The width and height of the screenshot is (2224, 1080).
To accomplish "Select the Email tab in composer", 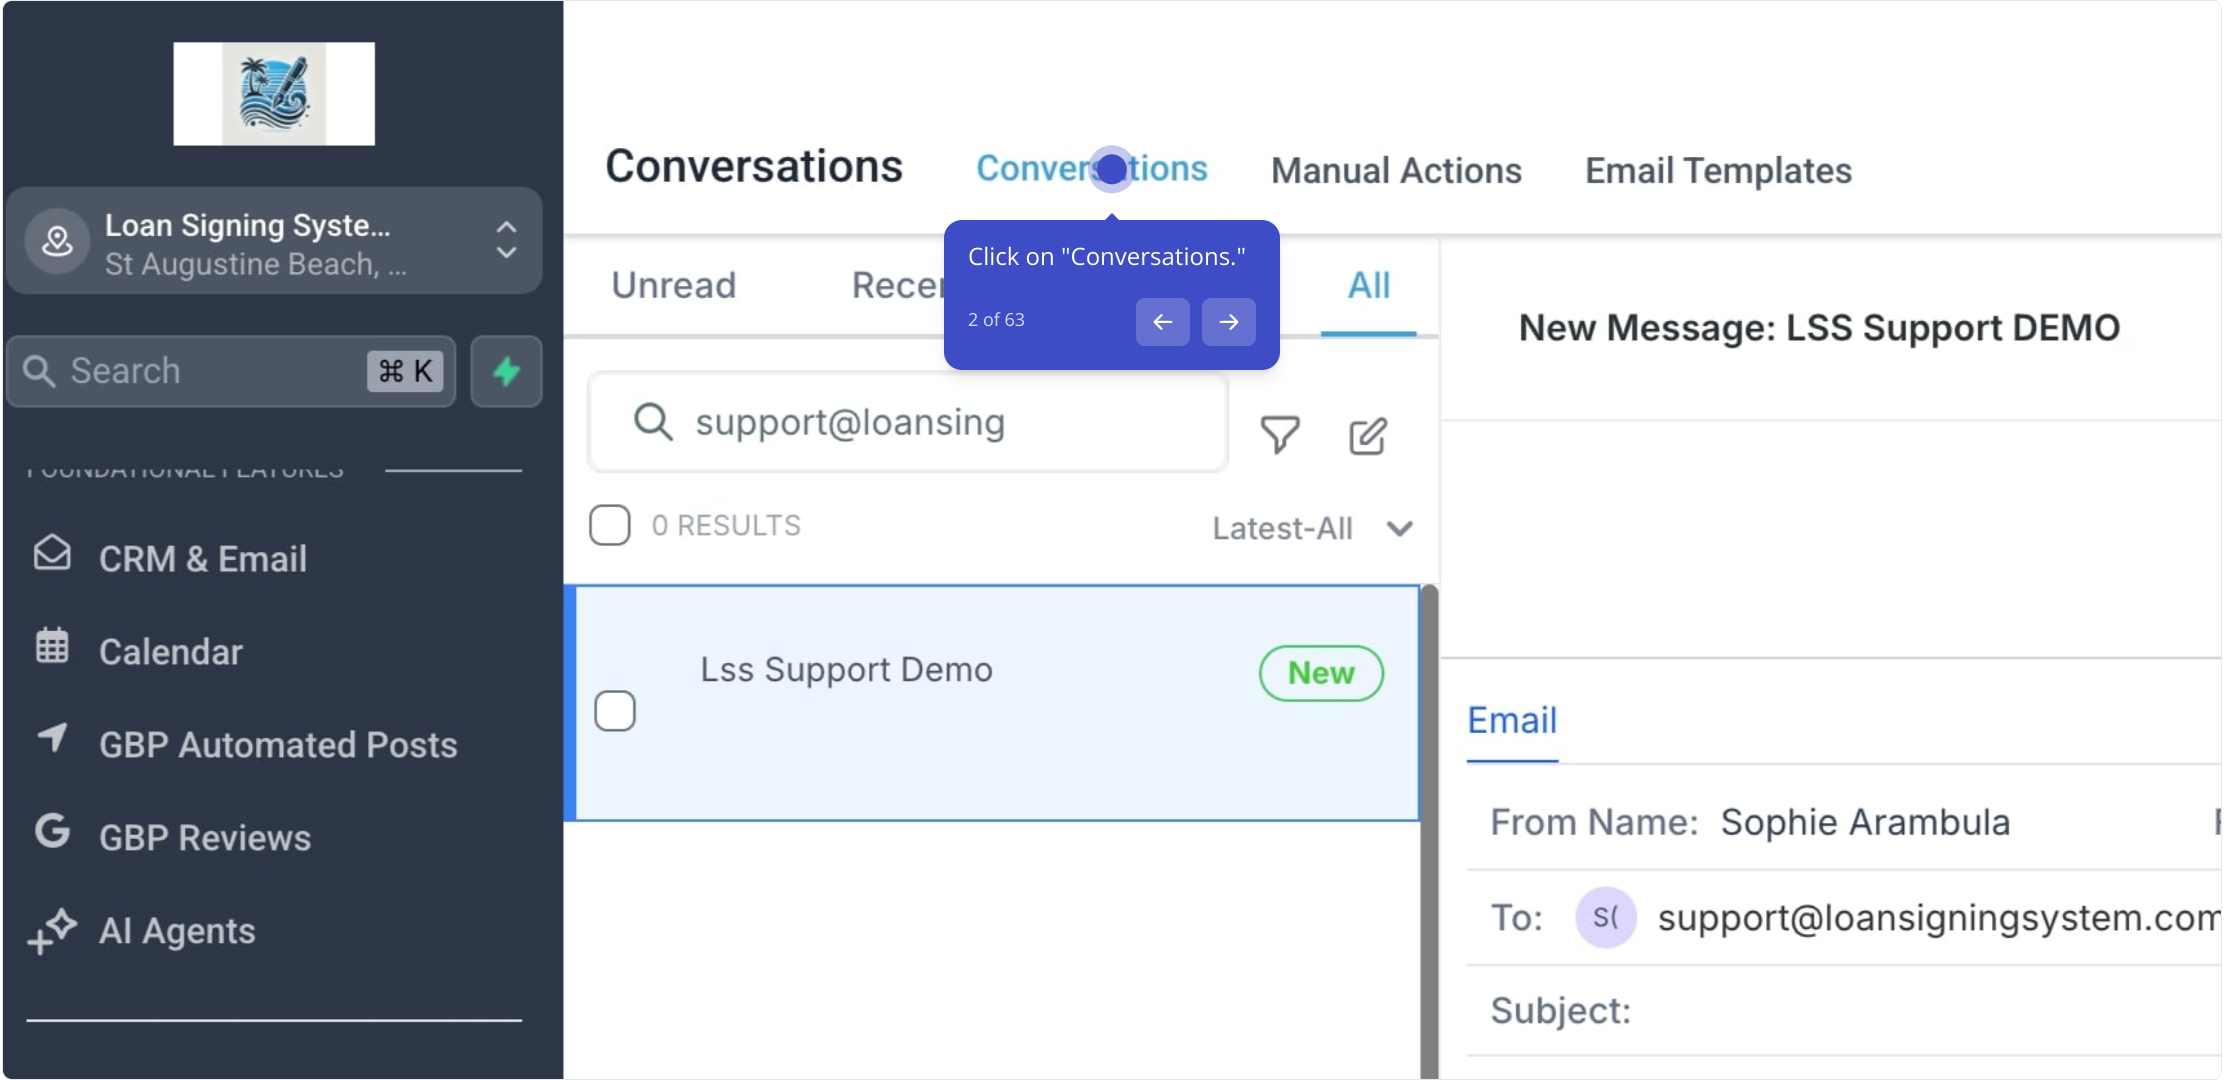I will (x=1512, y=721).
